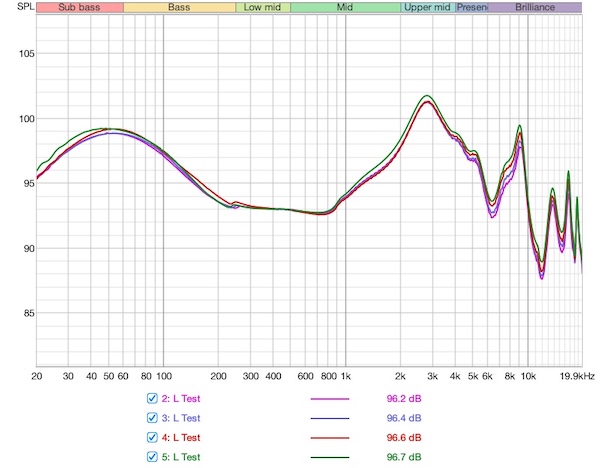Select the Mid frequency band label
Image resolution: width=600 pixels, height=468 pixels.
(x=345, y=7)
